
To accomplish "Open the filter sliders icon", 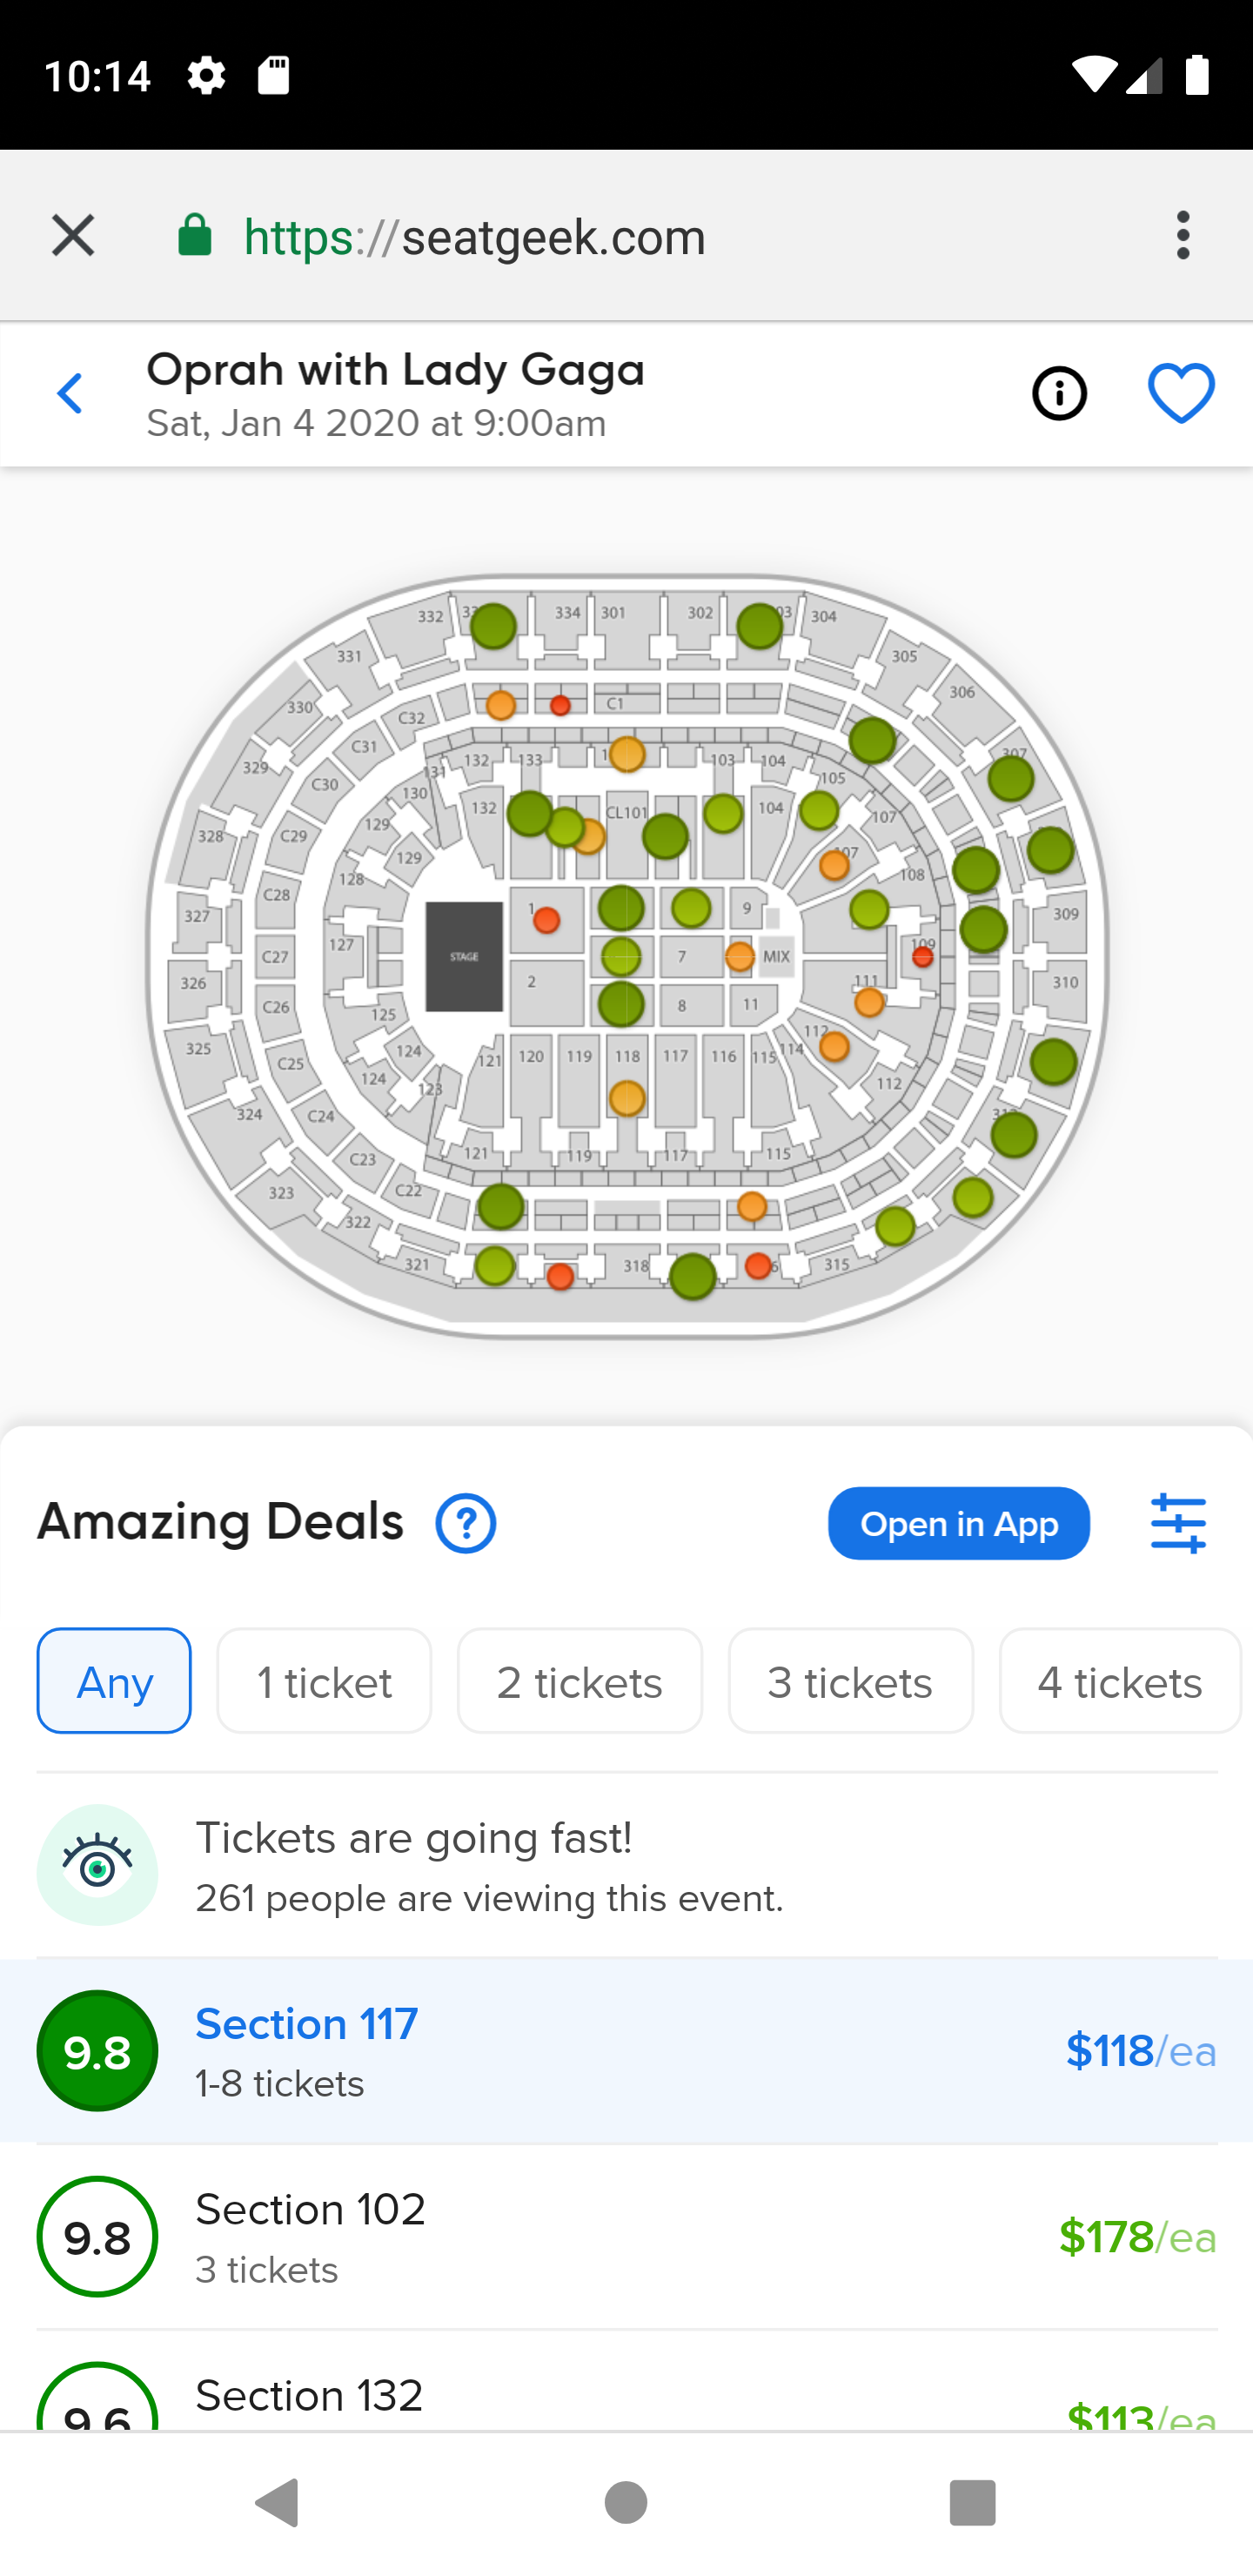I will coord(1178,1523).
